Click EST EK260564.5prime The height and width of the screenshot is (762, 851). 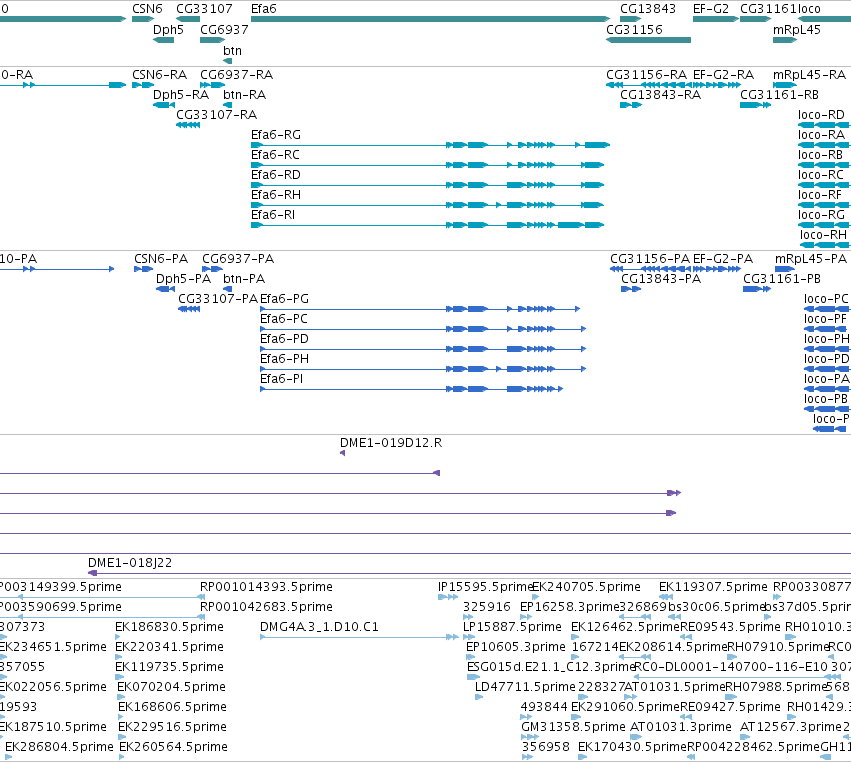[x=173, y=747]
